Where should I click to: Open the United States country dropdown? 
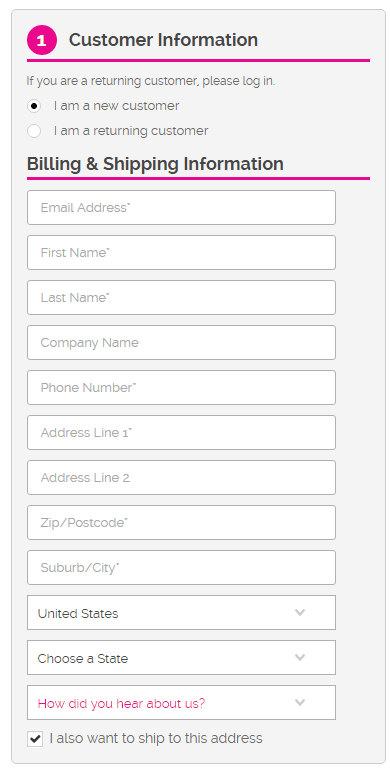point(181,613)
